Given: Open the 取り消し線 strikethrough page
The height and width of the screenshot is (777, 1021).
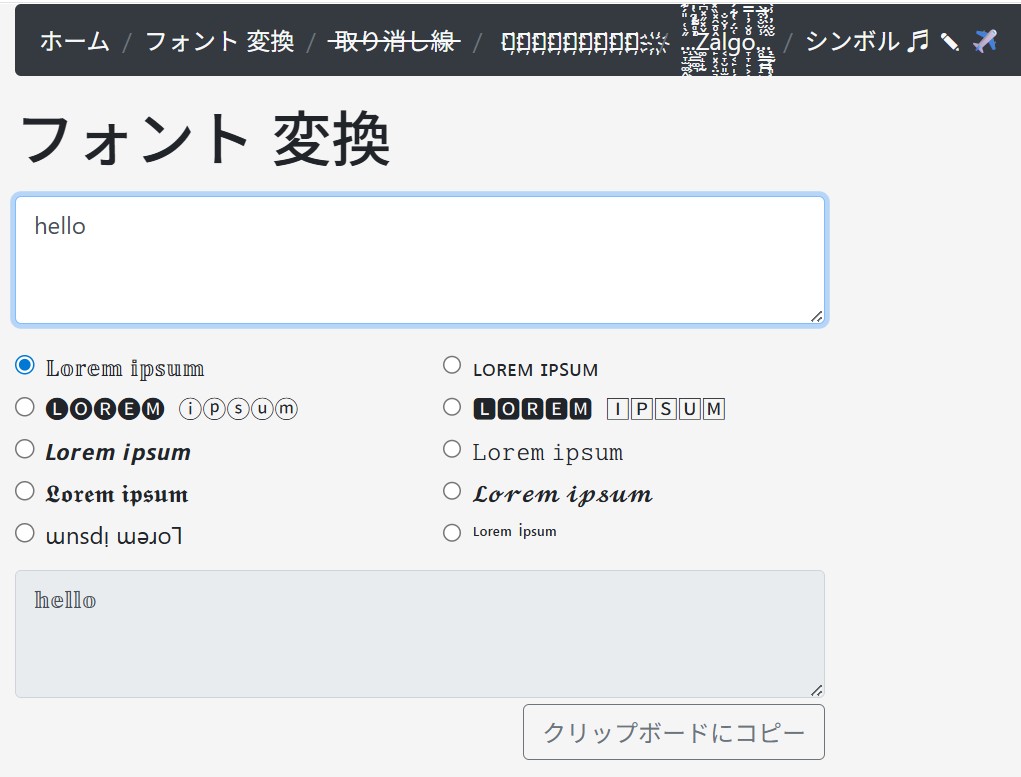Looking at the screenshot, I should (x=394, y=41).
